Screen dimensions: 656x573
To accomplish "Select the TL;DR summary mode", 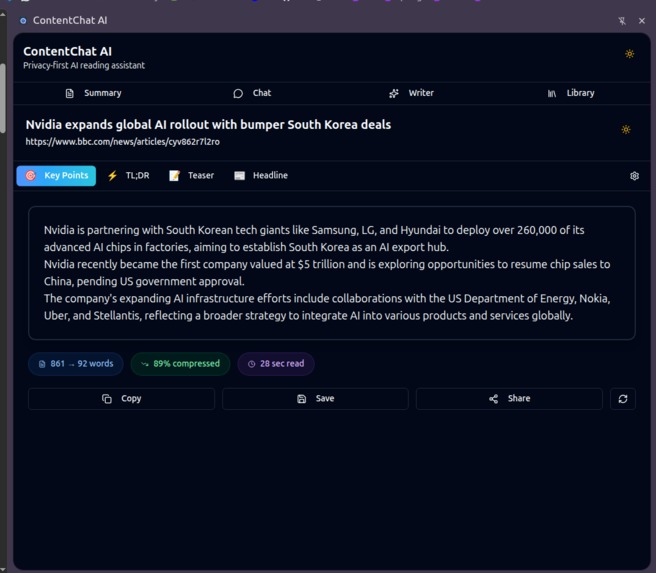I will click(128, 176).
